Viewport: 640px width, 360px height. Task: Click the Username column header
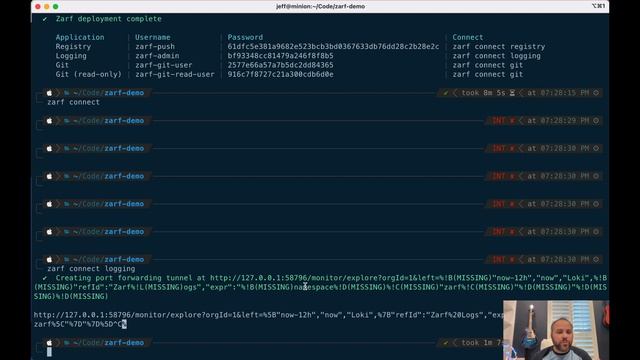[x=153, y=37]
